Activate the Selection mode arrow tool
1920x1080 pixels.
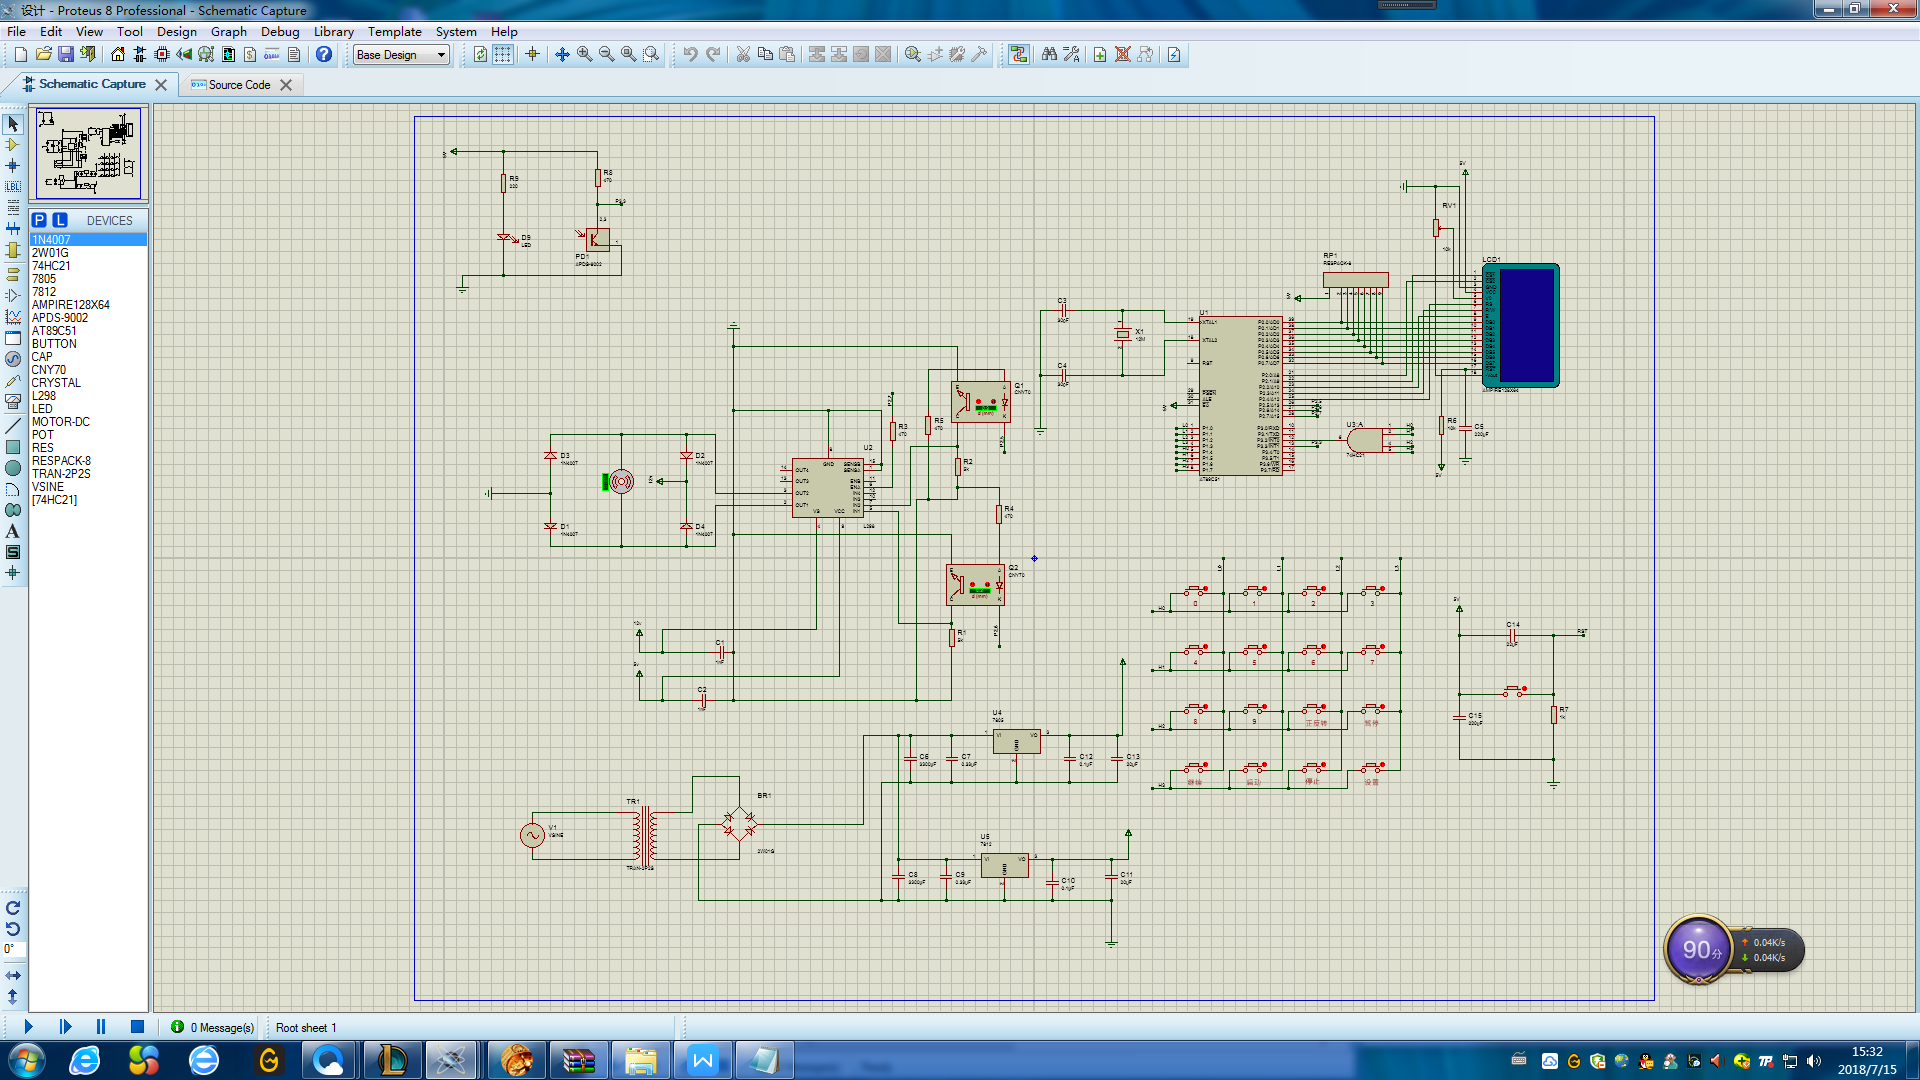[x=13, y=124]
